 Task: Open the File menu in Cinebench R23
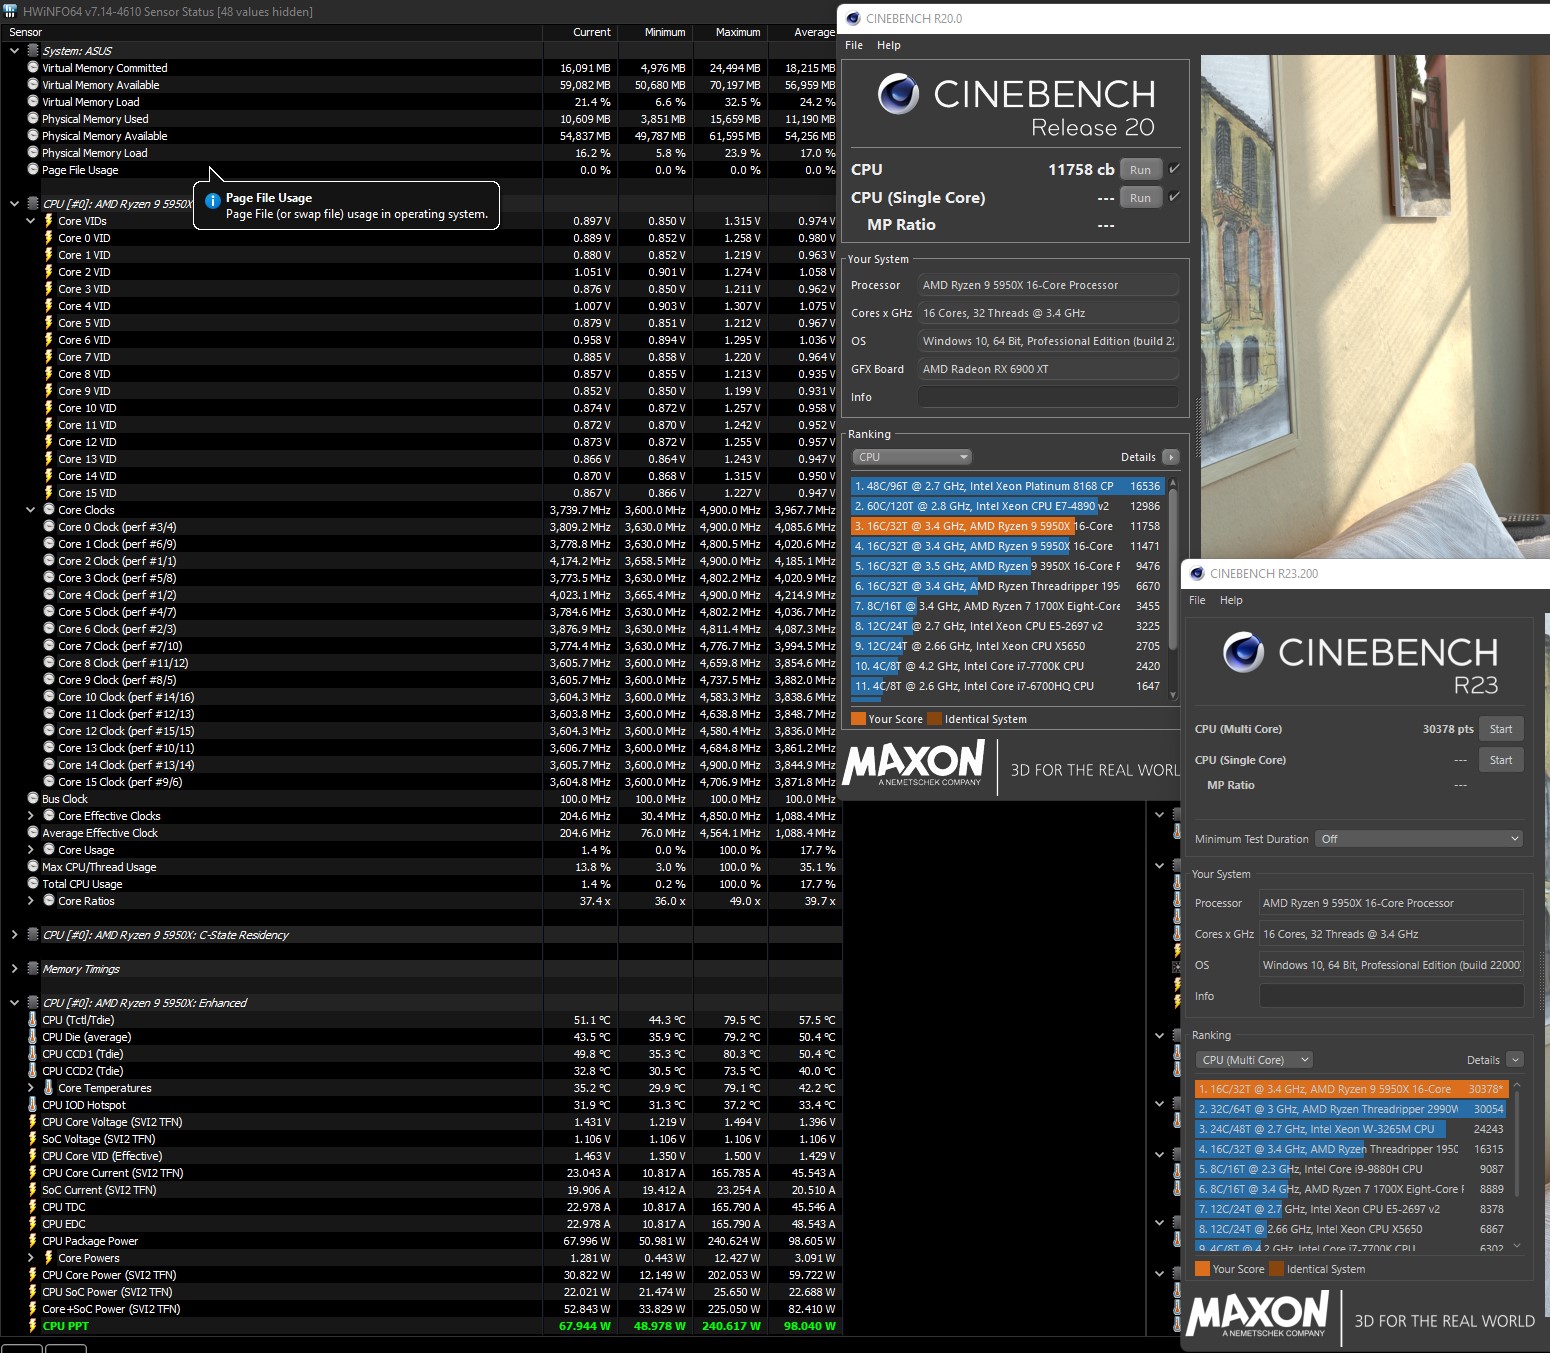[1197, 600]
